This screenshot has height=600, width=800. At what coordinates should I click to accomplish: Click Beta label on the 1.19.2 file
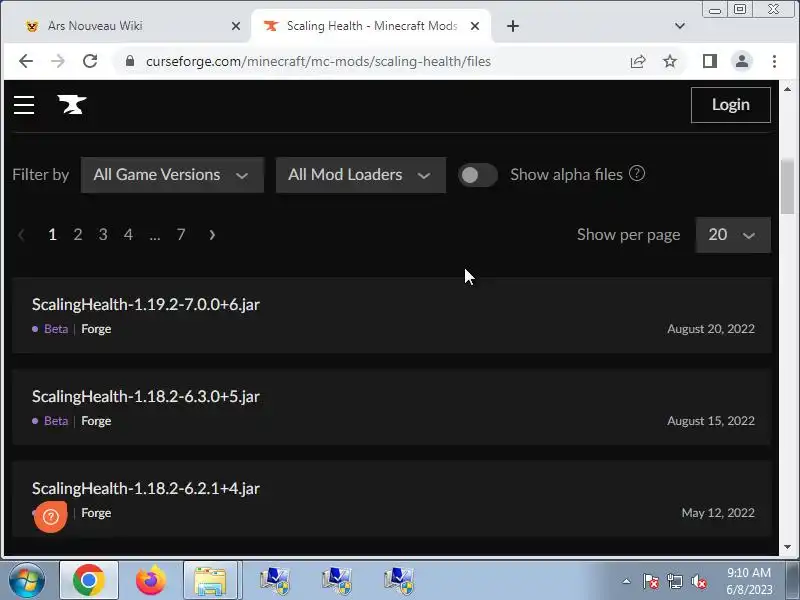(56, 329)
